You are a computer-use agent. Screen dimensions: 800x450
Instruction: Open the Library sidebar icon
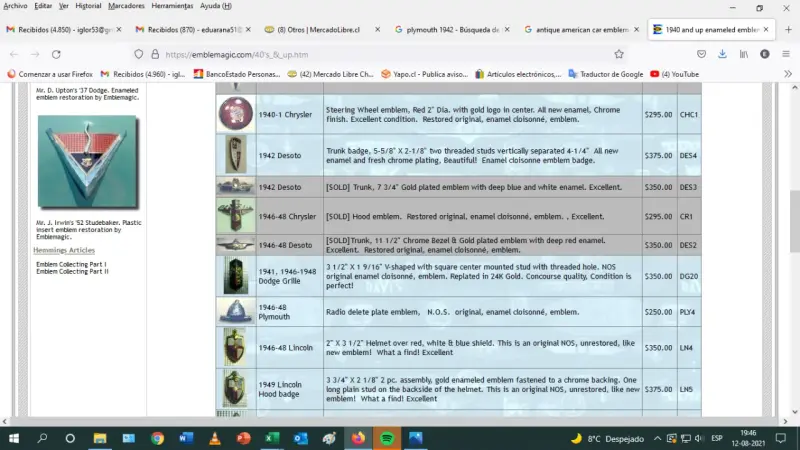pos(744,54)
